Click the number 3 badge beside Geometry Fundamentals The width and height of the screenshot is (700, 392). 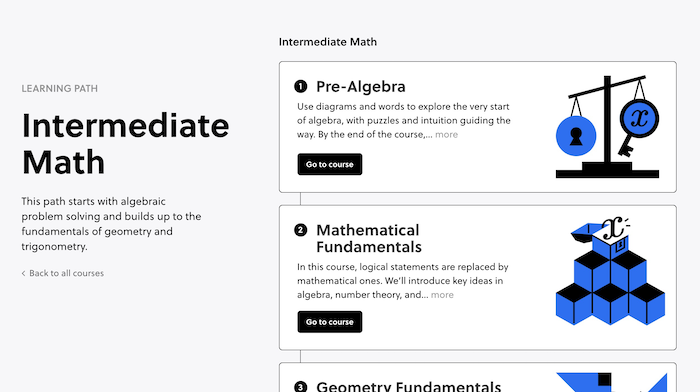[300, 387]
